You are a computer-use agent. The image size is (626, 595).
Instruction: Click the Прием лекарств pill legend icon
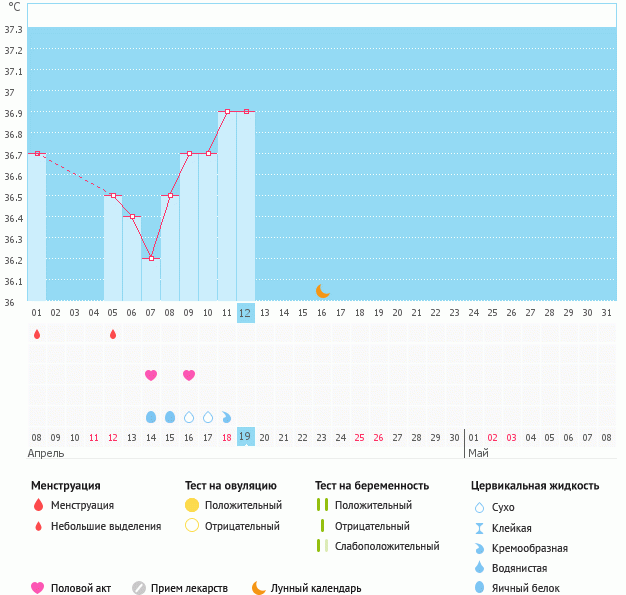tap(139, 588)
